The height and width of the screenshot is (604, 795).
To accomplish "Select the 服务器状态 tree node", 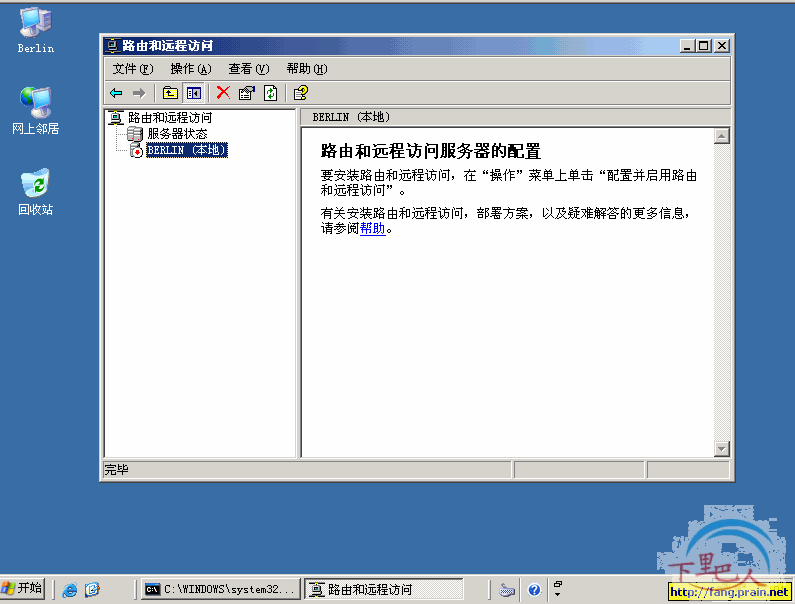I will click(x=177, y=133).
